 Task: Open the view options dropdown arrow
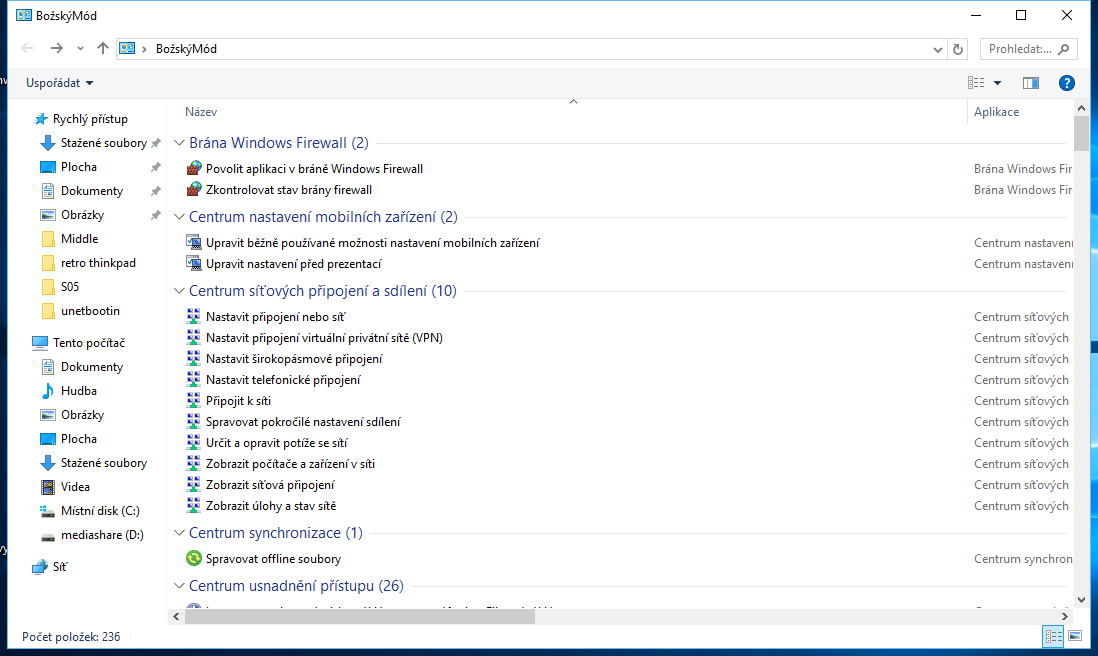[x=997, y=83]
